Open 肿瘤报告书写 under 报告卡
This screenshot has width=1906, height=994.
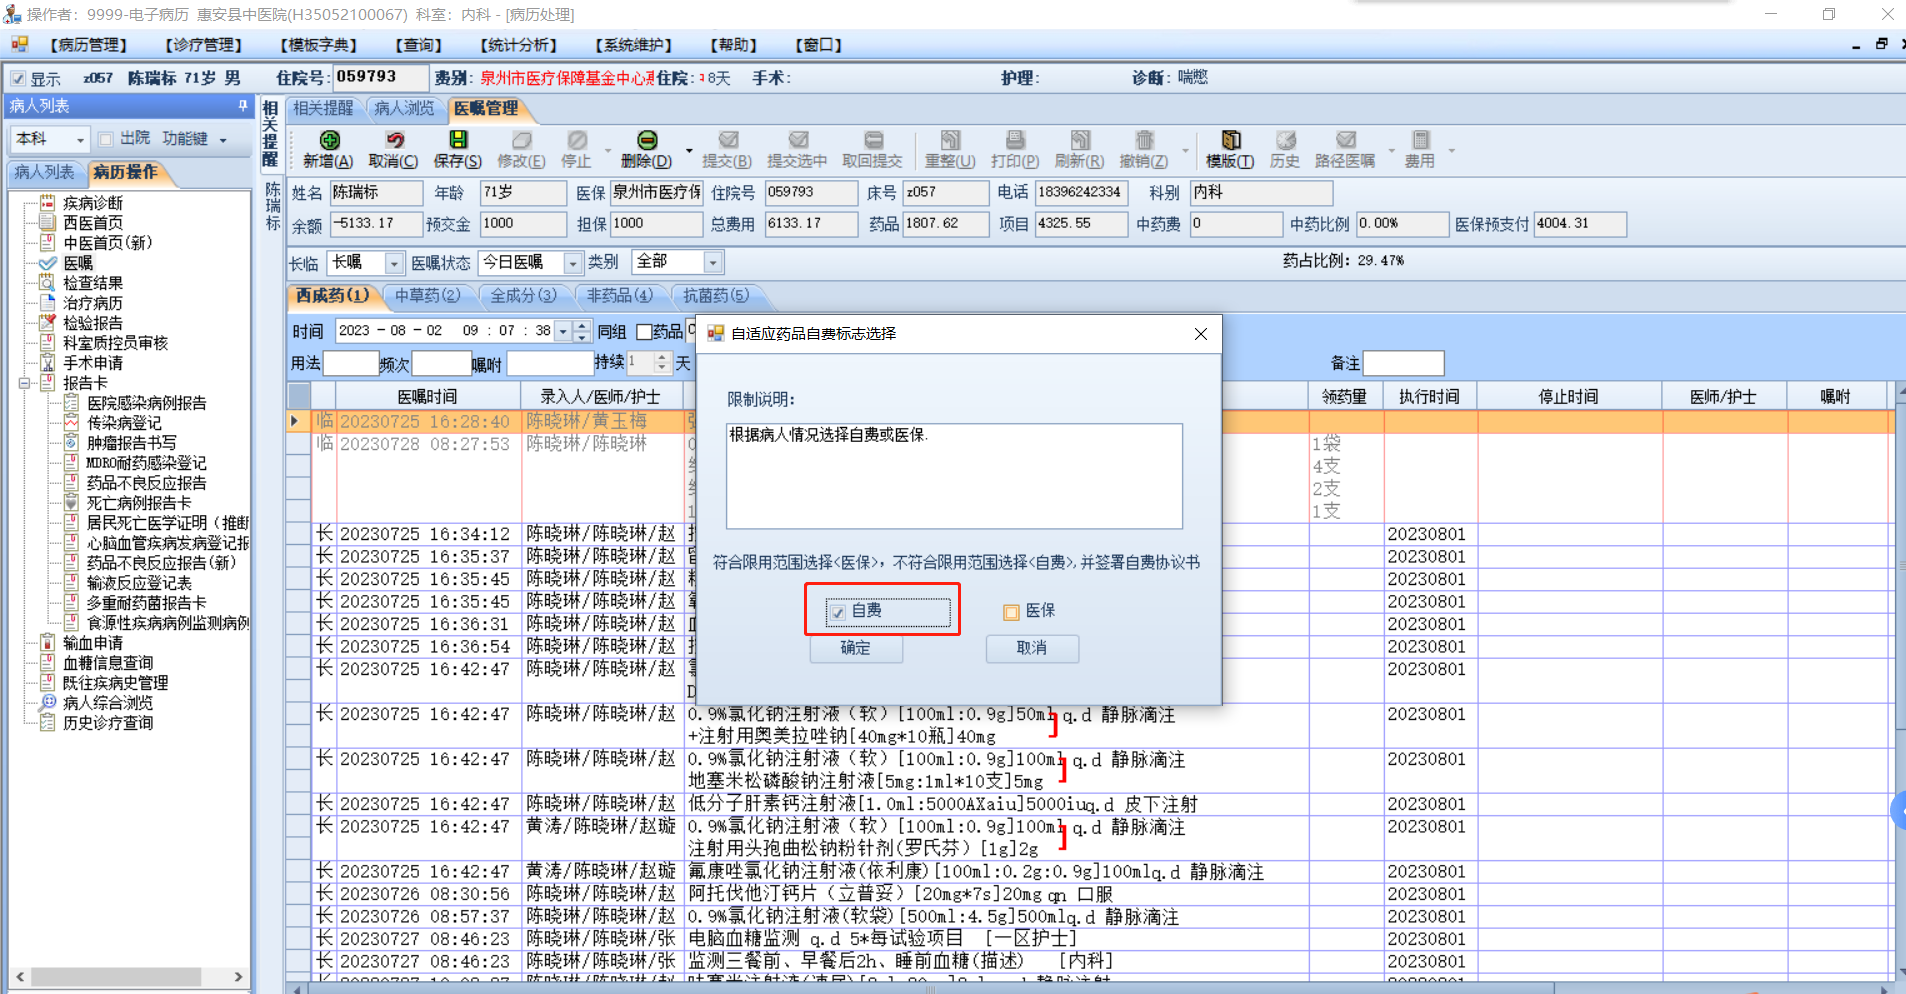[x=131, y=443]
